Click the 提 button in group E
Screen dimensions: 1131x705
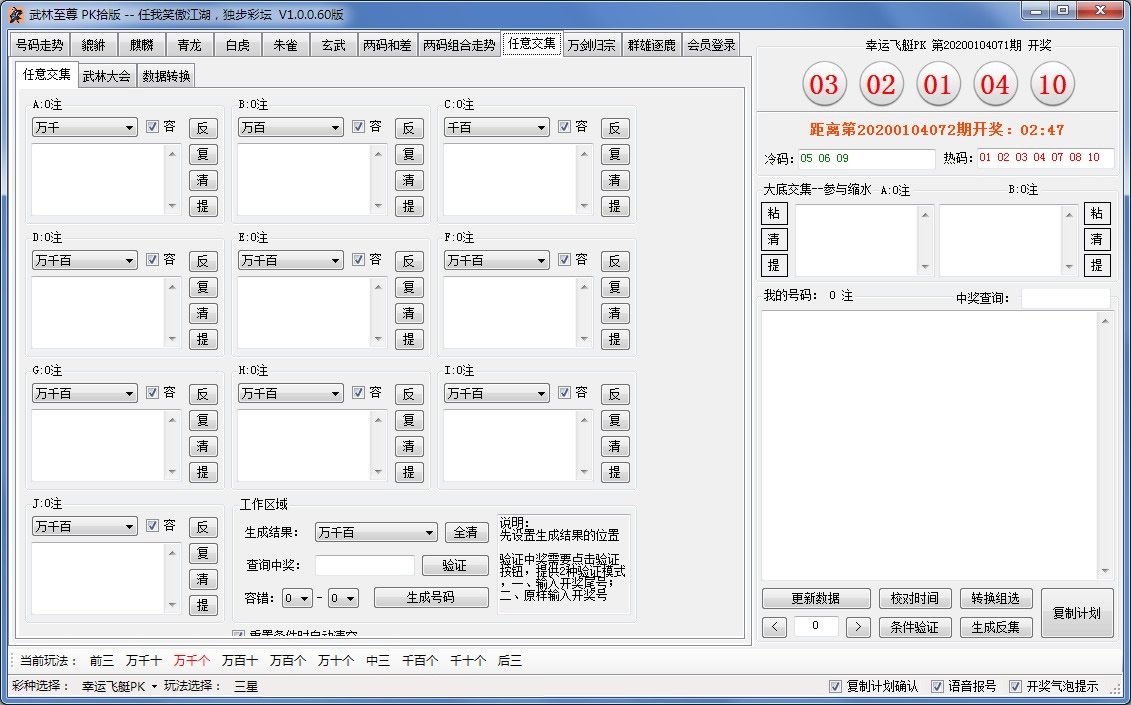click(x=409, y=339)
